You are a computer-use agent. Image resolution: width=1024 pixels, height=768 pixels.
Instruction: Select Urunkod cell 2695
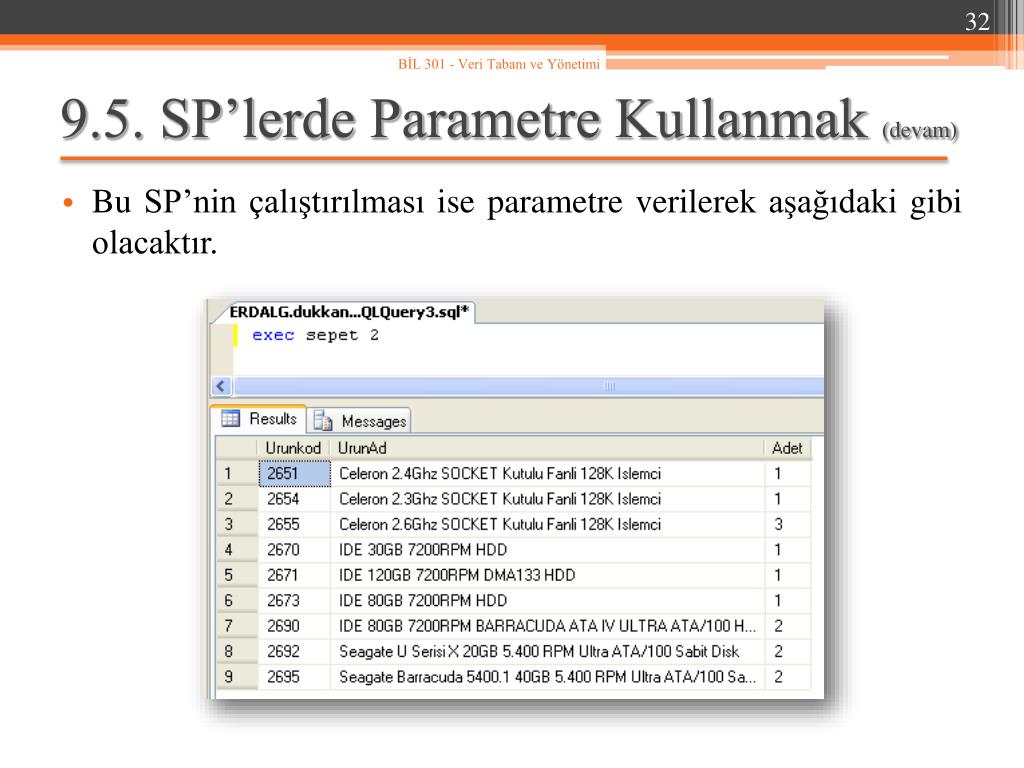(x=294, y=677)
